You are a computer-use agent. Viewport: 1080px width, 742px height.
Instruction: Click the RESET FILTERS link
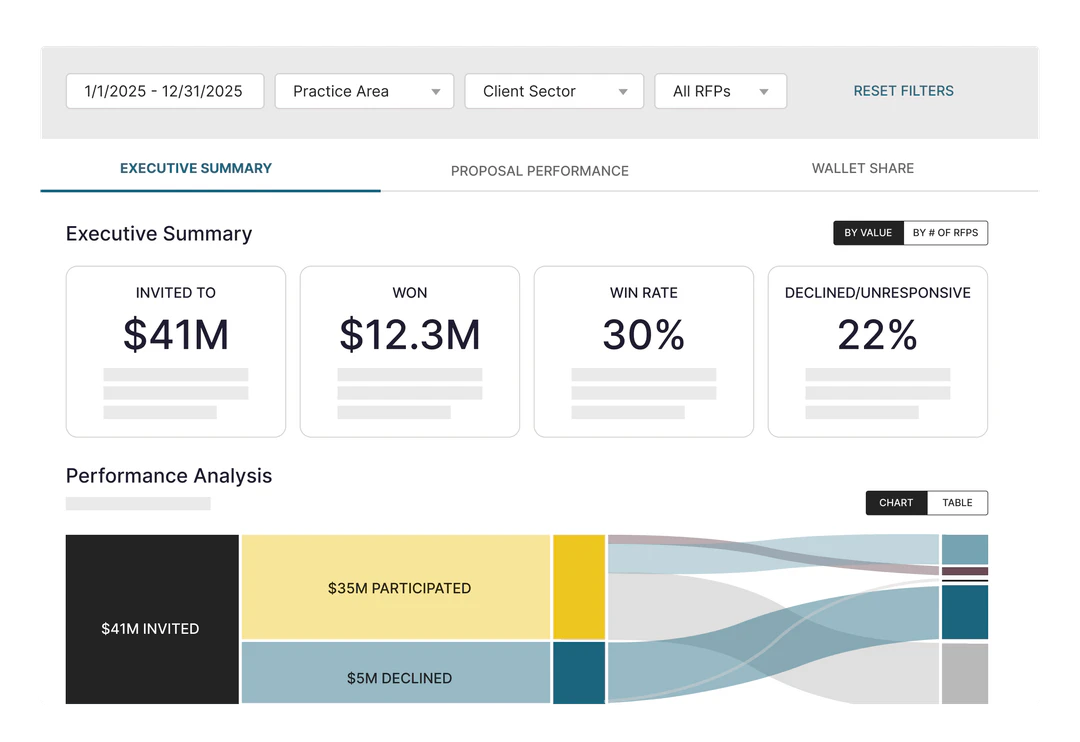[903, 91]
